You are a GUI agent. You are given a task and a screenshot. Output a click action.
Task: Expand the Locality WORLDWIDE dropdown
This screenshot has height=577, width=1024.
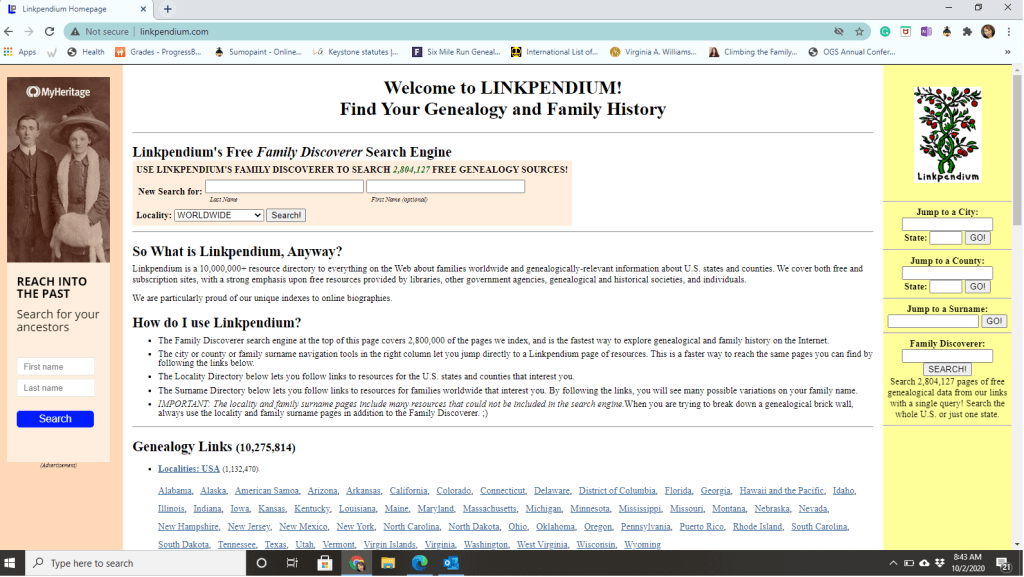coord(218,215)
